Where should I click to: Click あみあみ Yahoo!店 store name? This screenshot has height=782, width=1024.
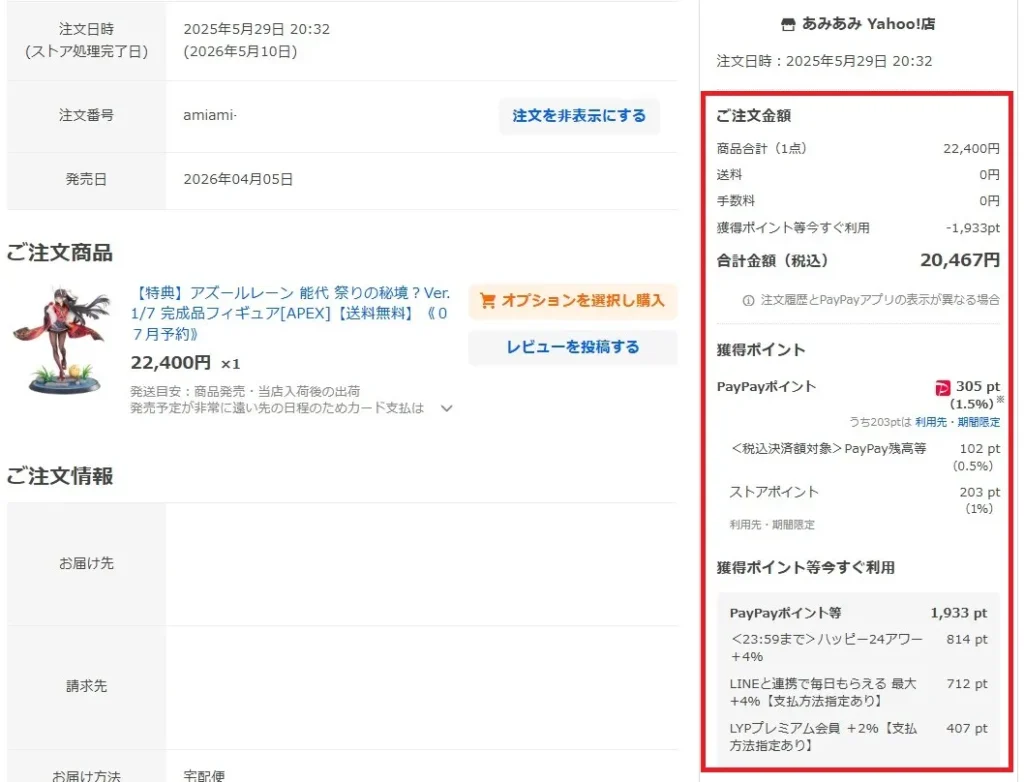pos(868,24)
